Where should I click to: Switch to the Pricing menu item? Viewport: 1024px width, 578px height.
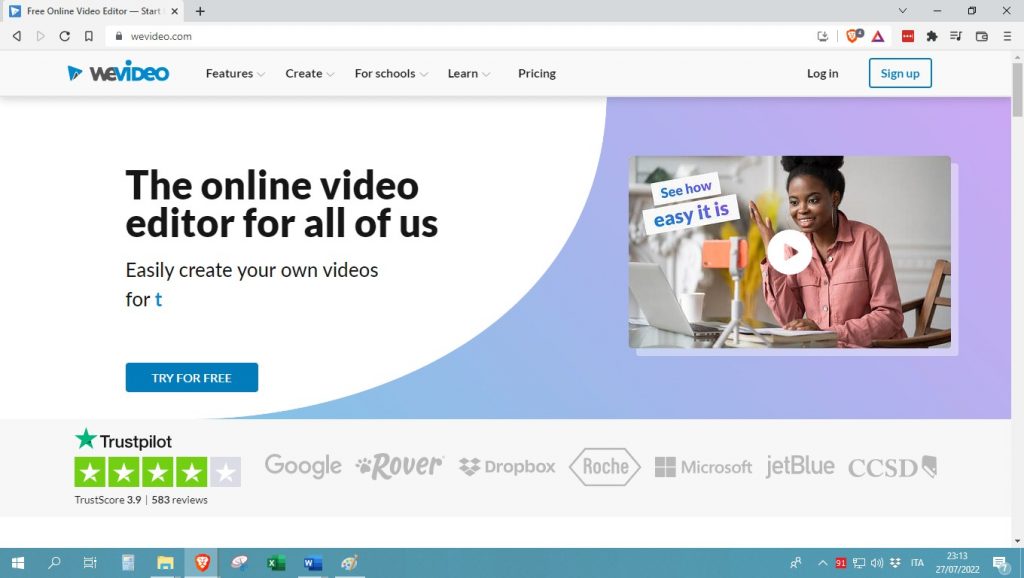click(x=537, y=73)
